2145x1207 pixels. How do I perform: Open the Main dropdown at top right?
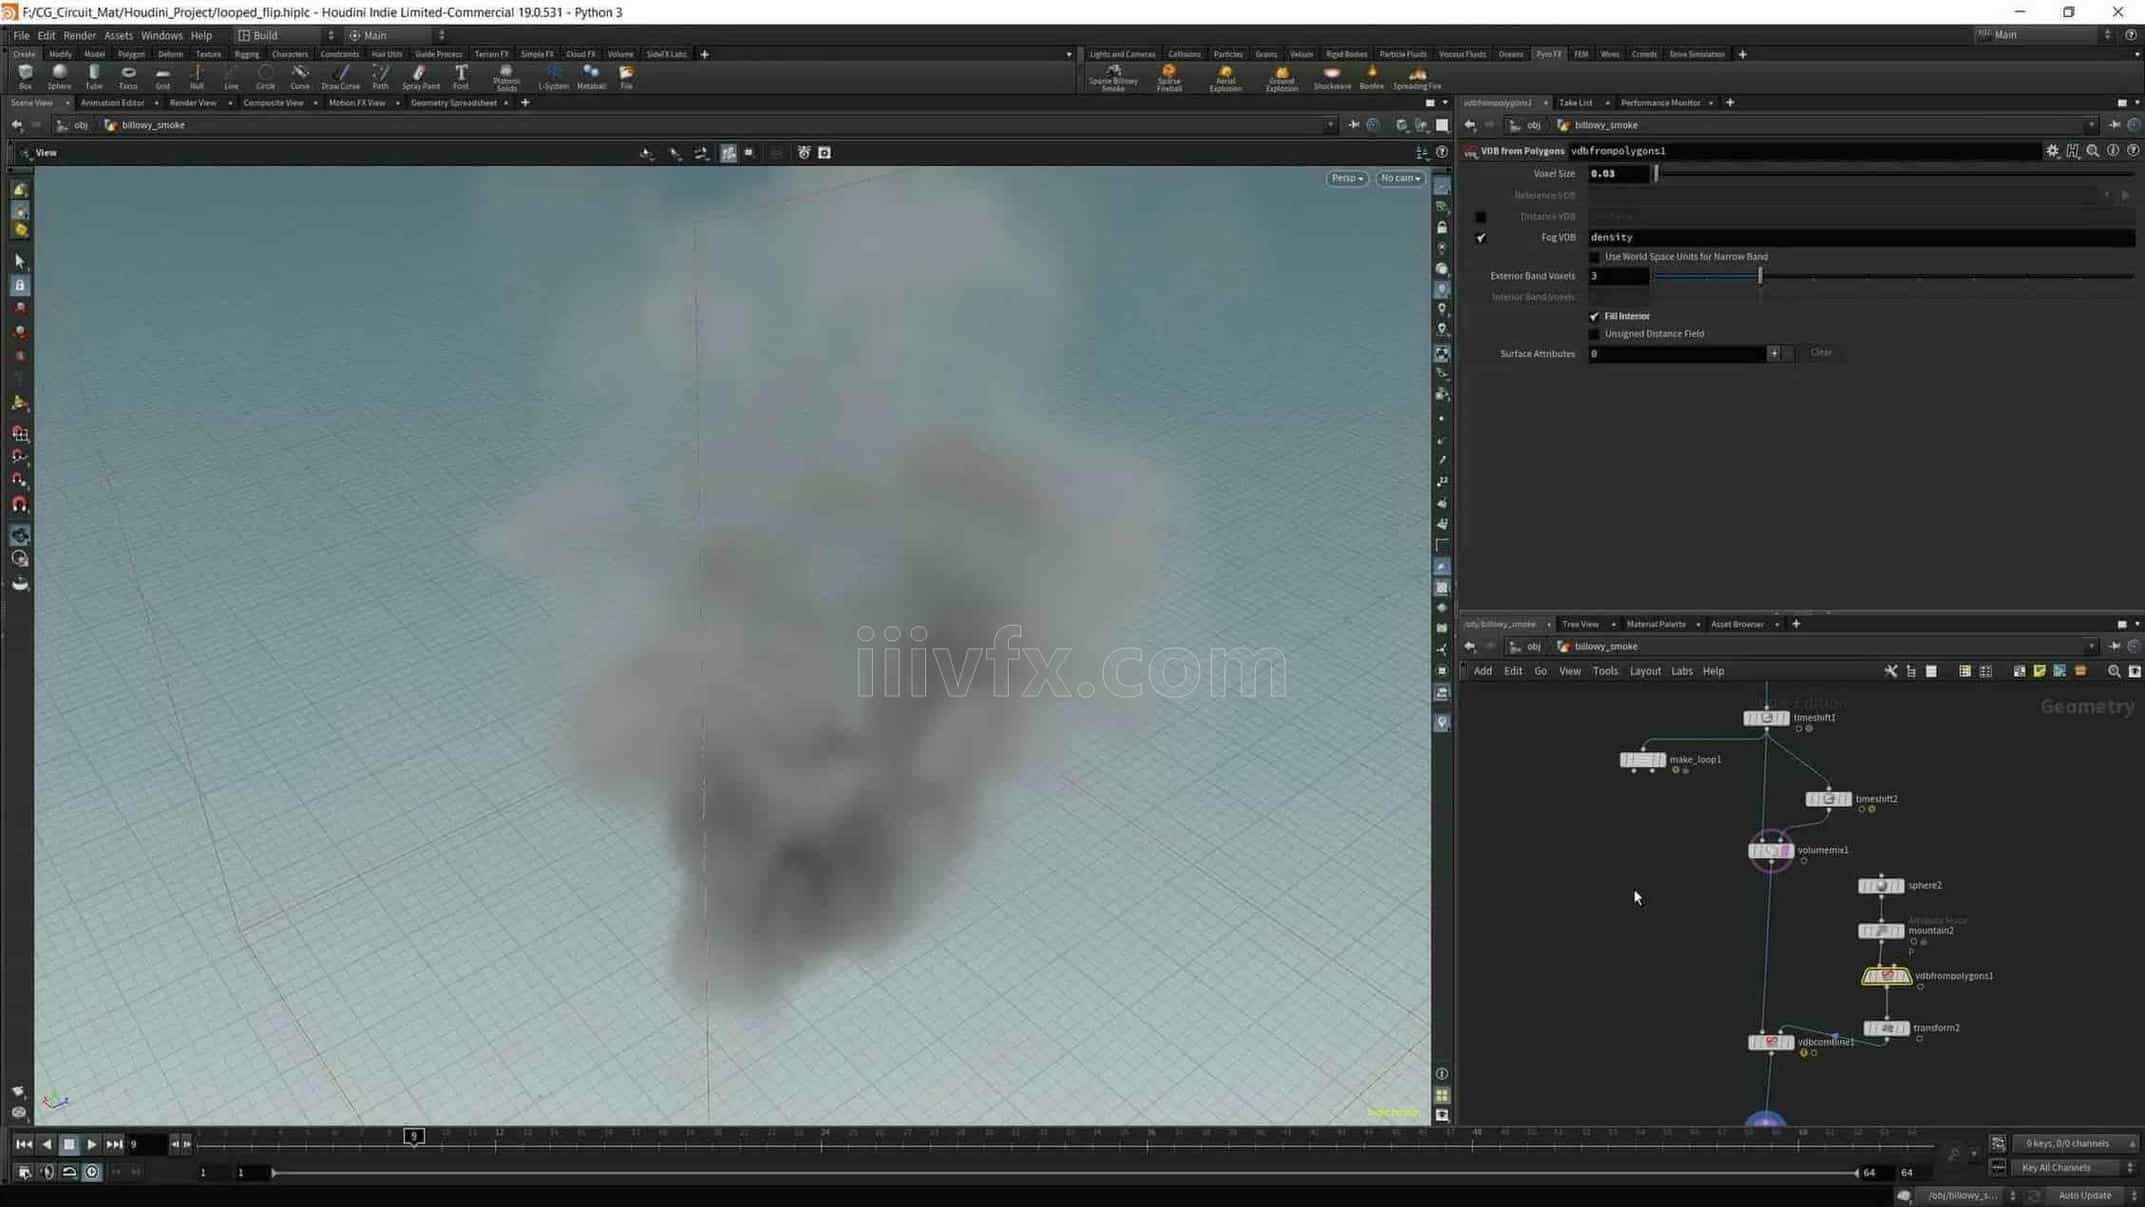click(2044, 35)
